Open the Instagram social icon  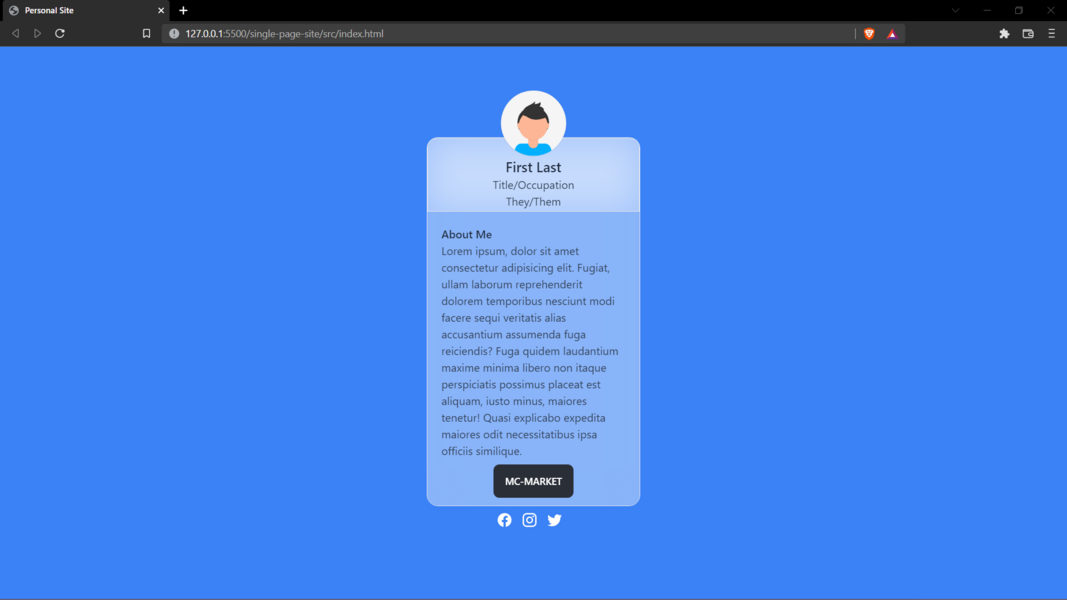pyautogui.click(x=529, y=520)
